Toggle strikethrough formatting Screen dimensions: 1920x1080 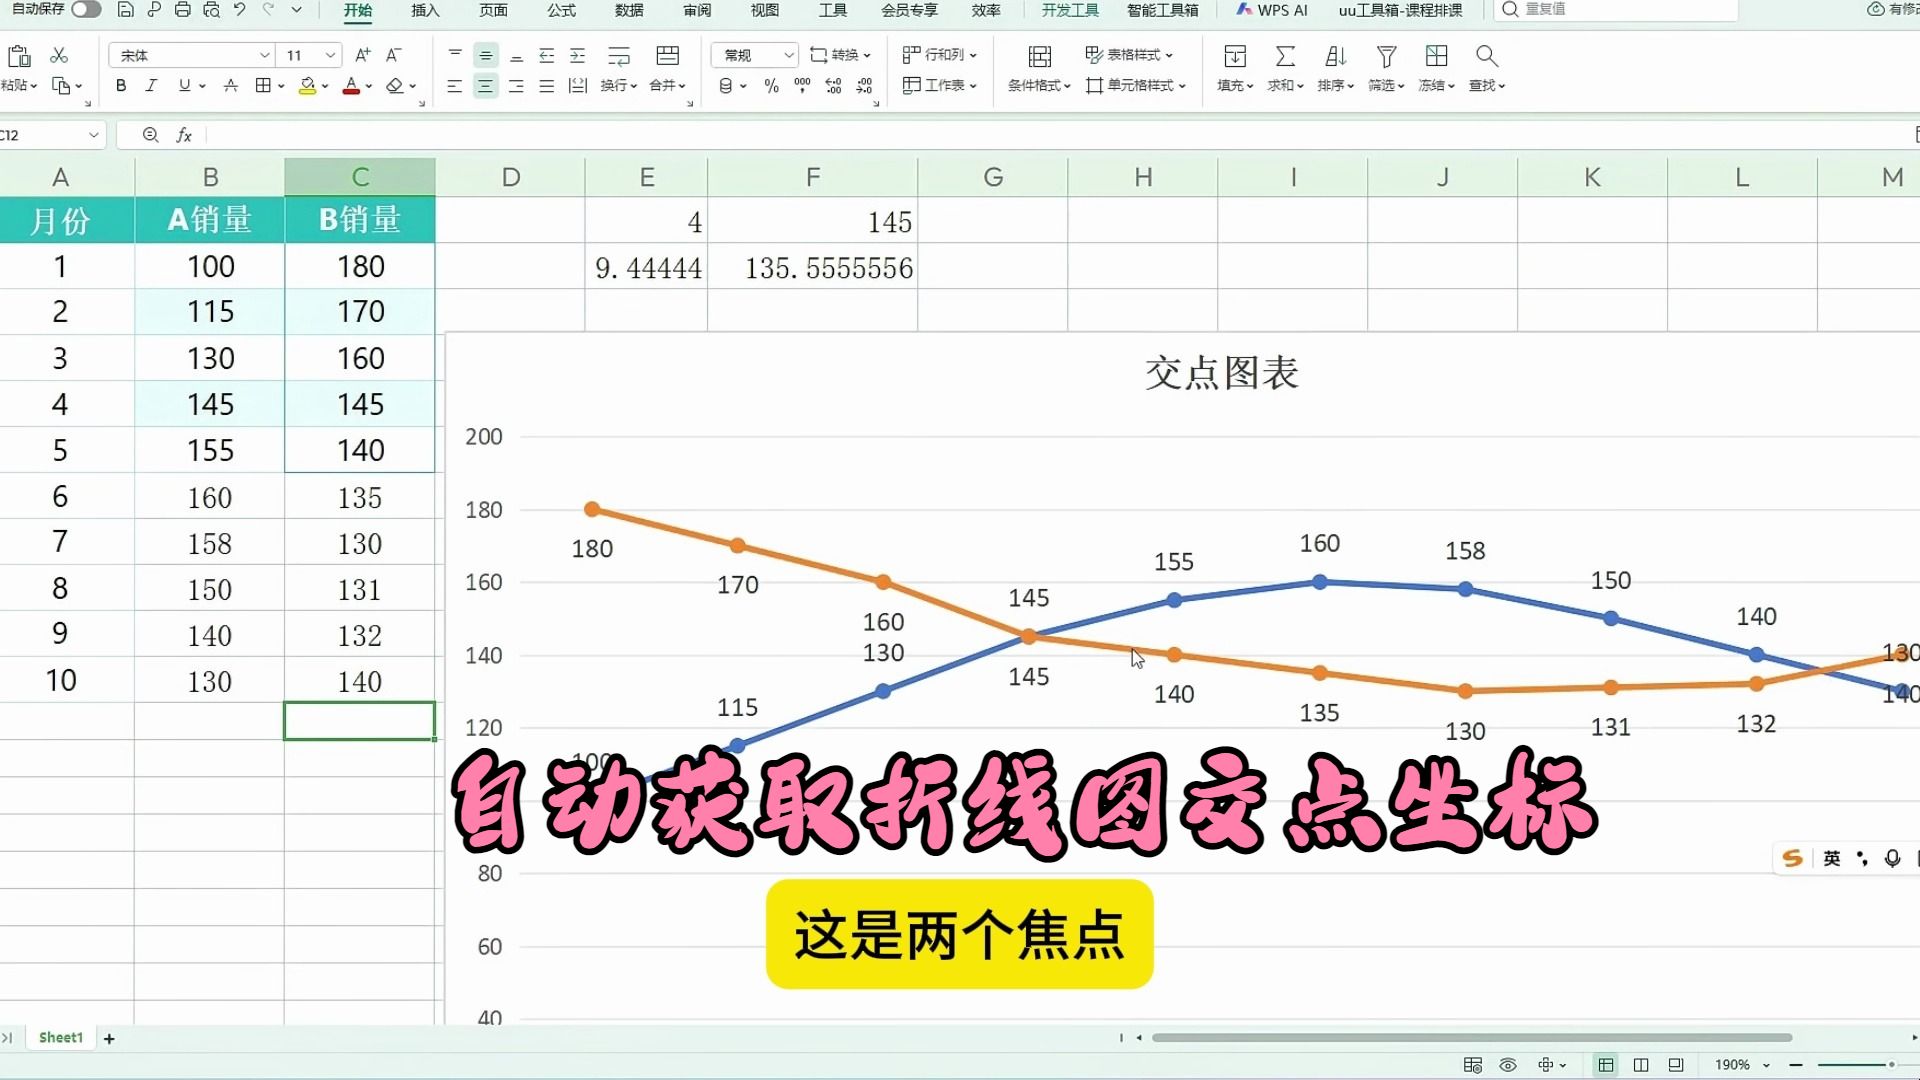pyautogui.click(x=231, y=86)
